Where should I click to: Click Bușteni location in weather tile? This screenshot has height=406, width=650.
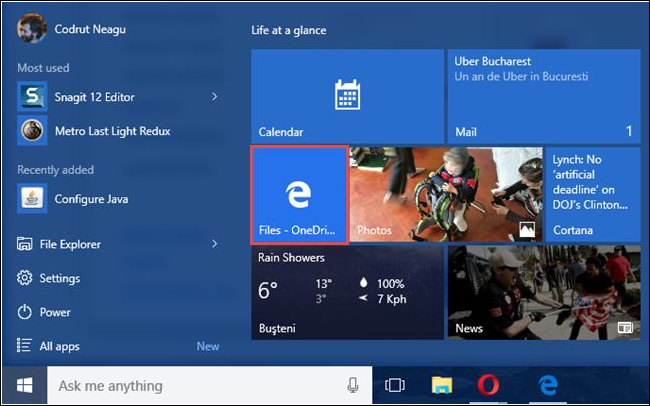(277, 328)
